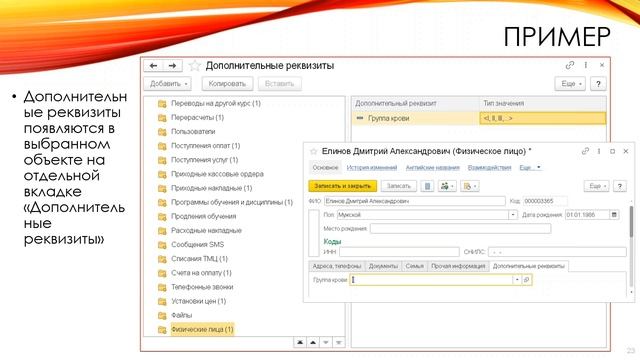Select the Переводы на другой курс folder icon
Viewport: 640px width, 360px height.
coord(162,104)
